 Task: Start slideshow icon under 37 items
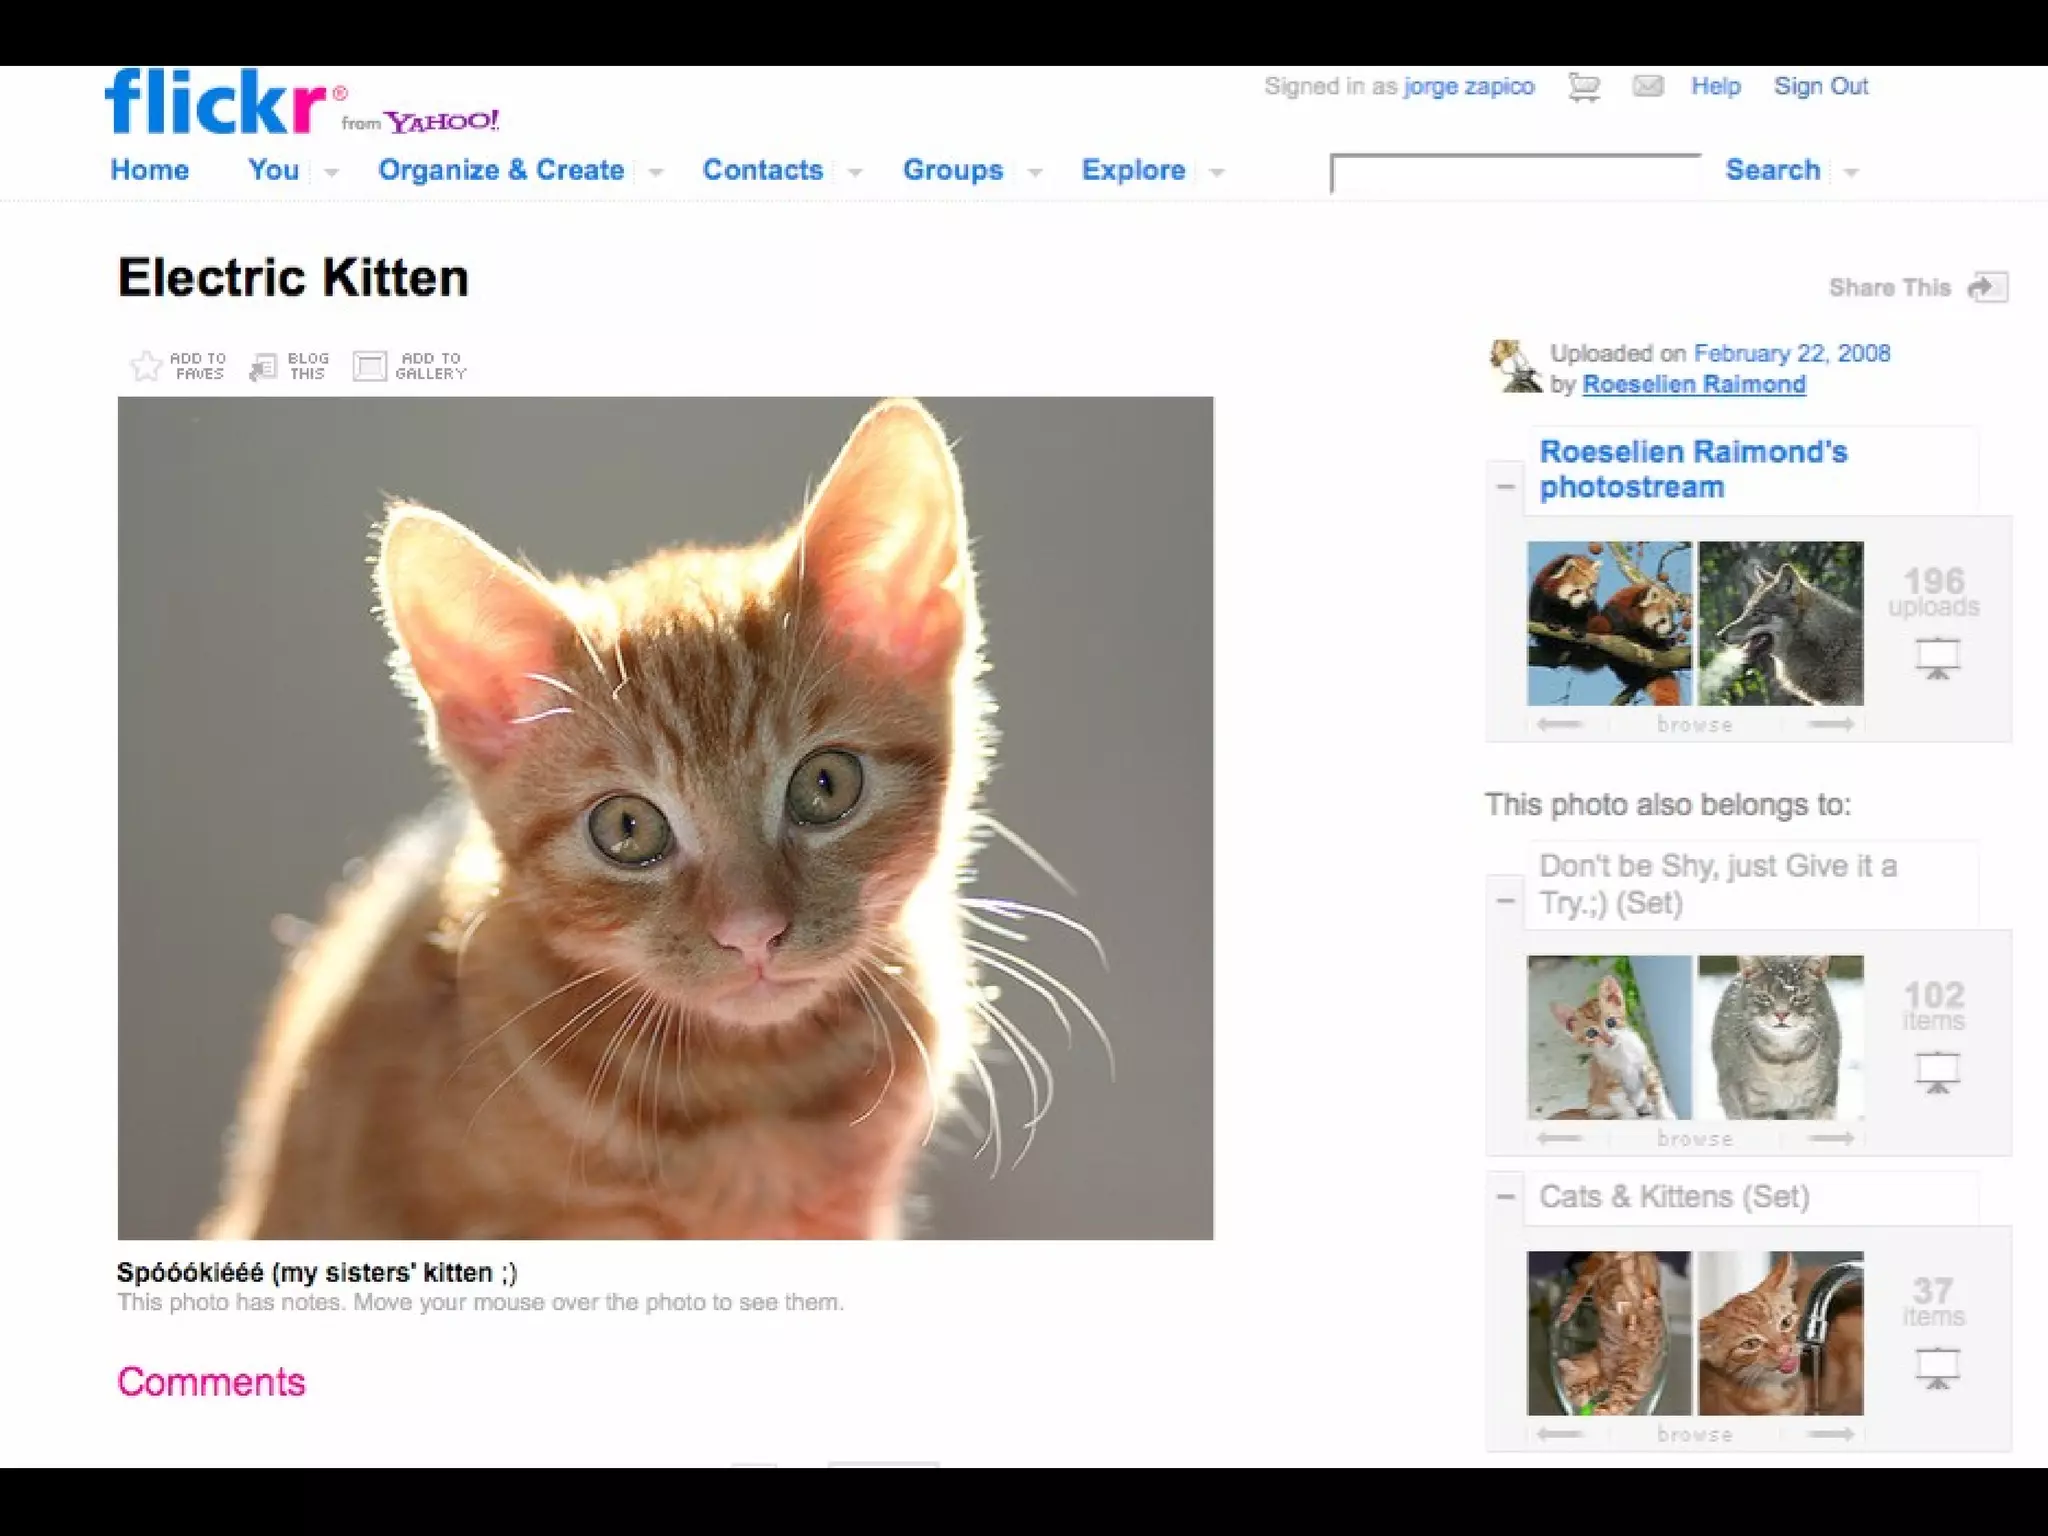tap(1937, 1368)
